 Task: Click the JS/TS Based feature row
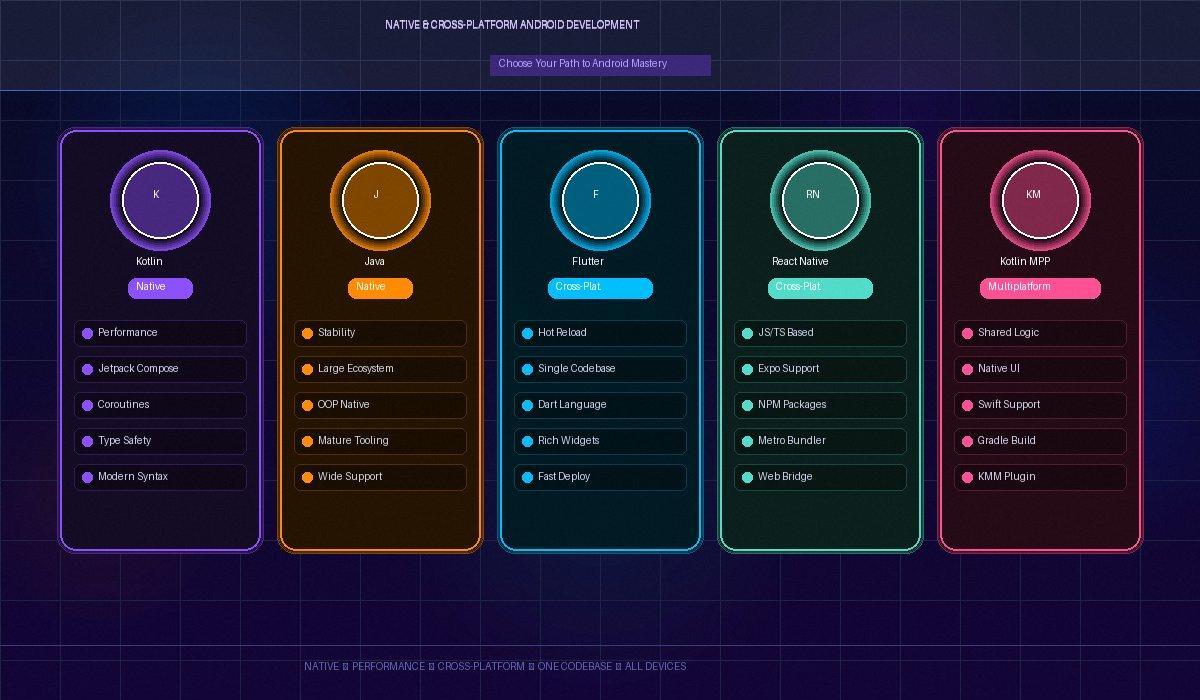click(x=820, y=333)
